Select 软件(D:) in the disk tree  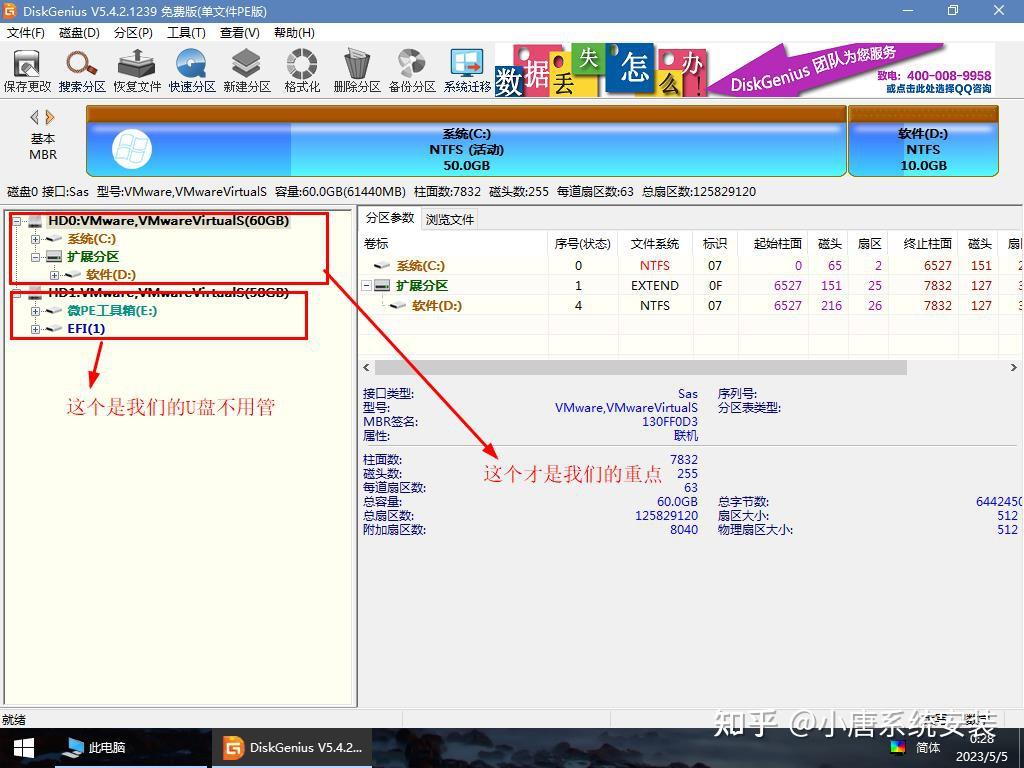[x=110, y=275]
